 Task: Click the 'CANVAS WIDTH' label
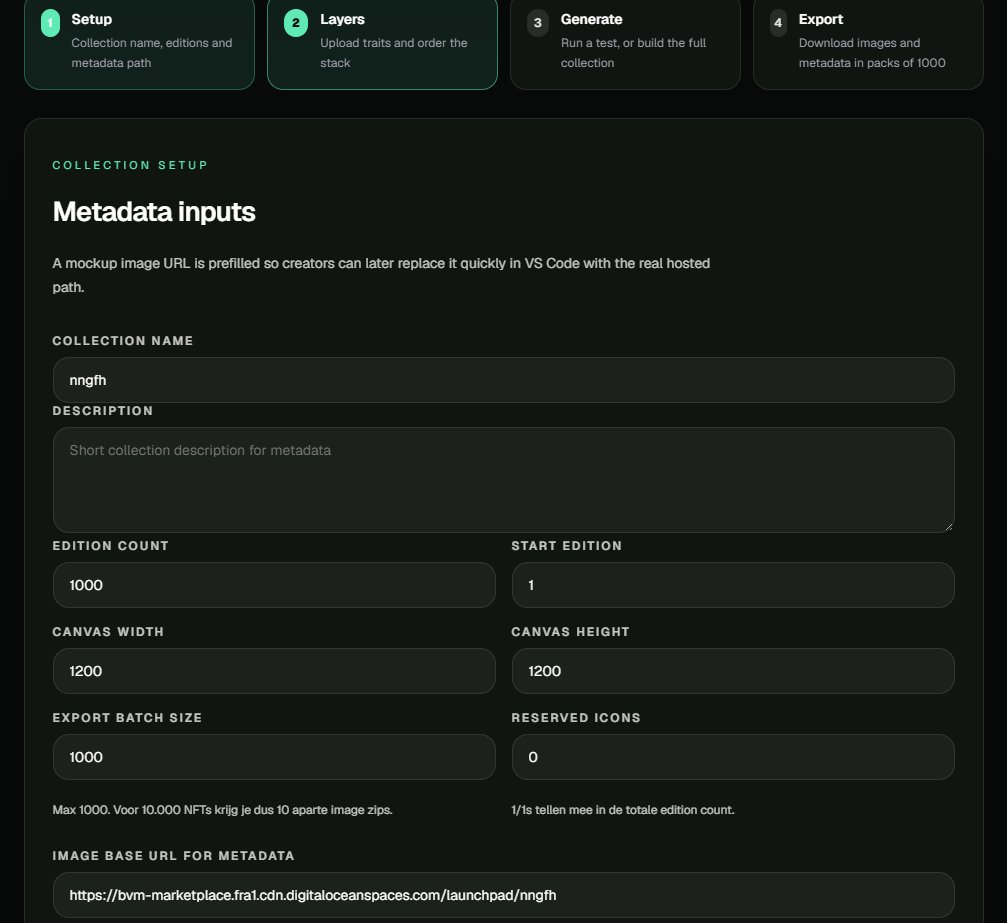(108, 631)
